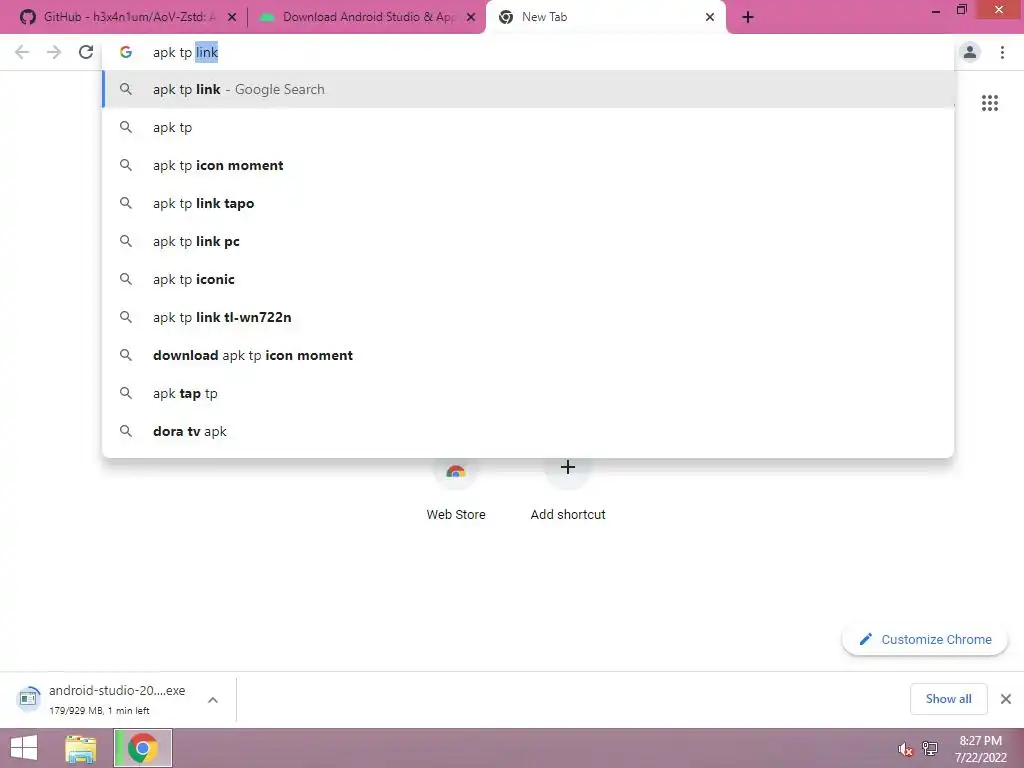Image resolution: width=1024 pixels, height=768 pixels.
Task: Pick suggestion 'apk tp icon moment'
Action: [x=528, y=165]
